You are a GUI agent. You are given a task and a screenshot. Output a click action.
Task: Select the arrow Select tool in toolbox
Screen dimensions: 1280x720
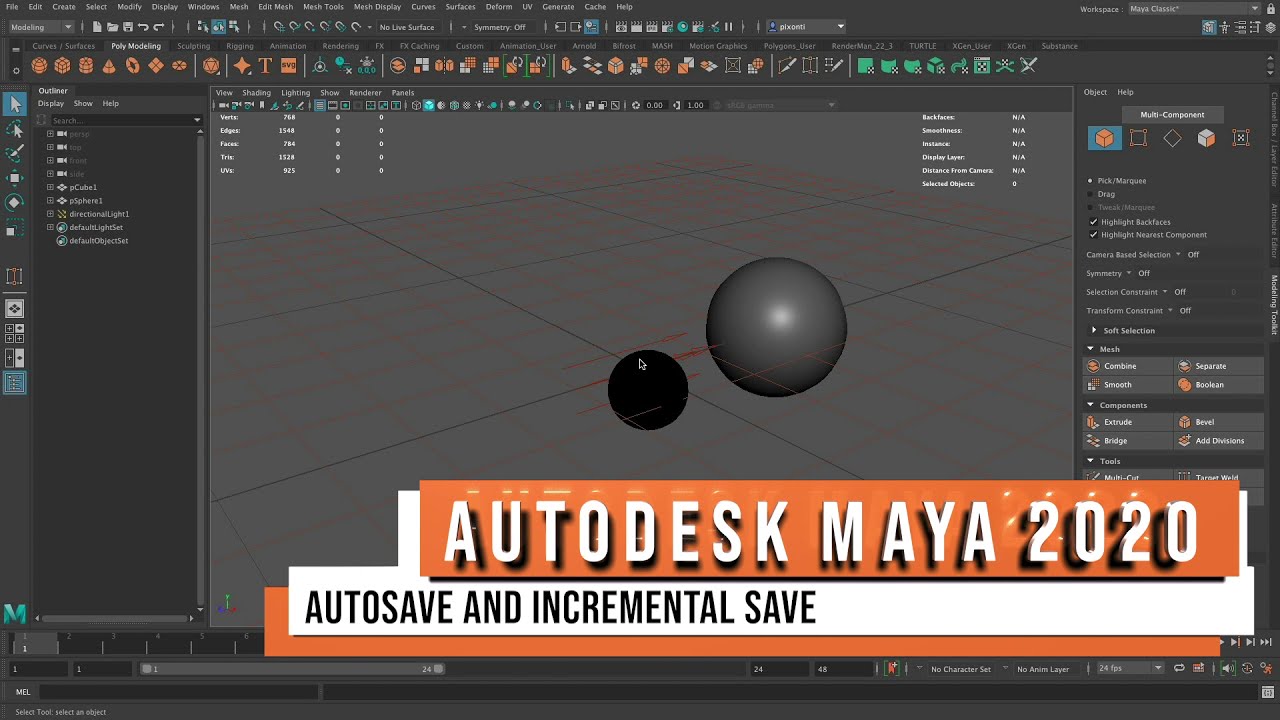point(15,104)
